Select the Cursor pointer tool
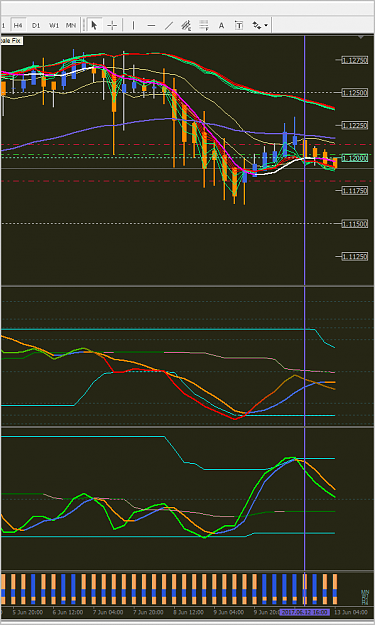 [94, 26]
